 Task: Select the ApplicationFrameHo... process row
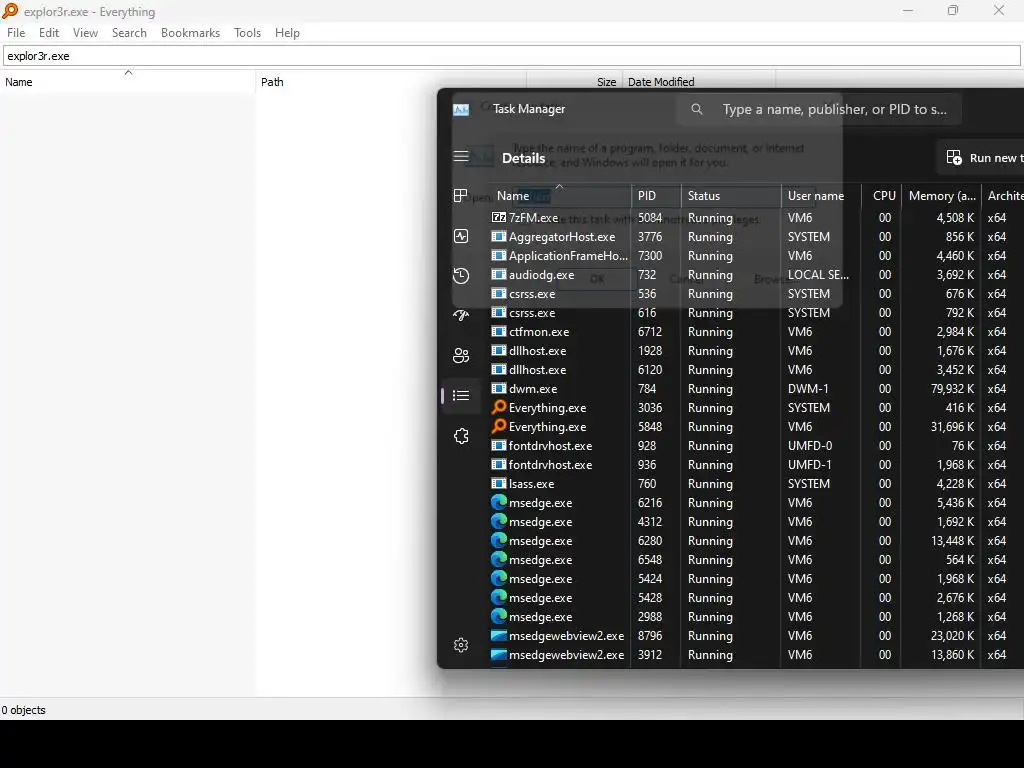(756, 255)
